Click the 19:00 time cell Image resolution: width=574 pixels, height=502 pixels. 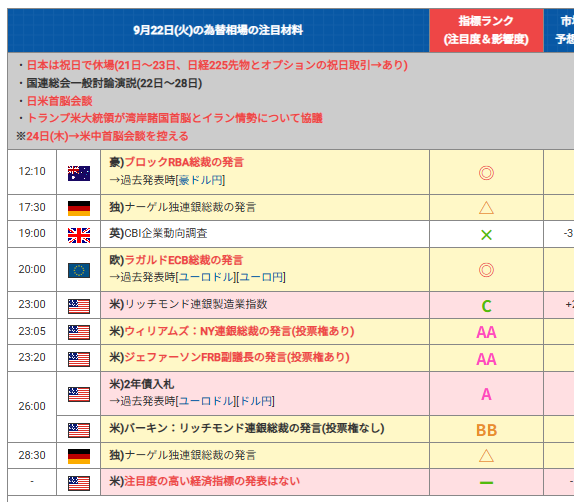pos(32,233)
